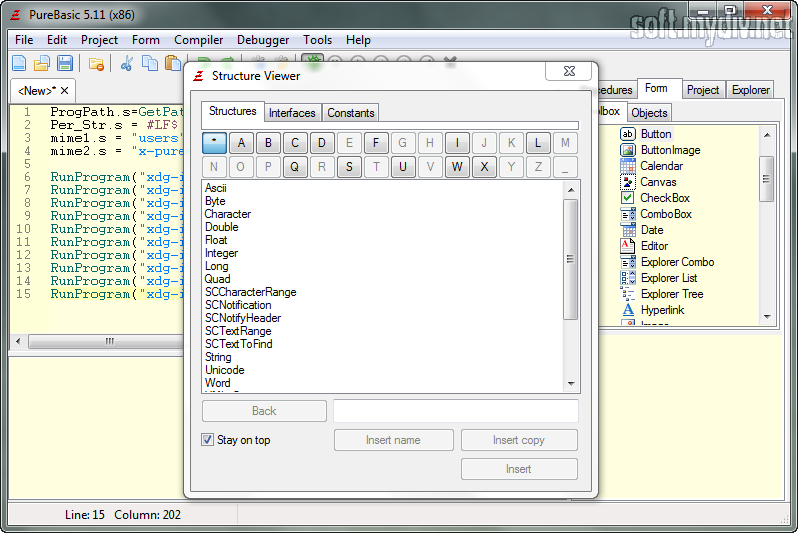
Task: Select the Explorer Tree gadget icon
Action: point(628,294)
